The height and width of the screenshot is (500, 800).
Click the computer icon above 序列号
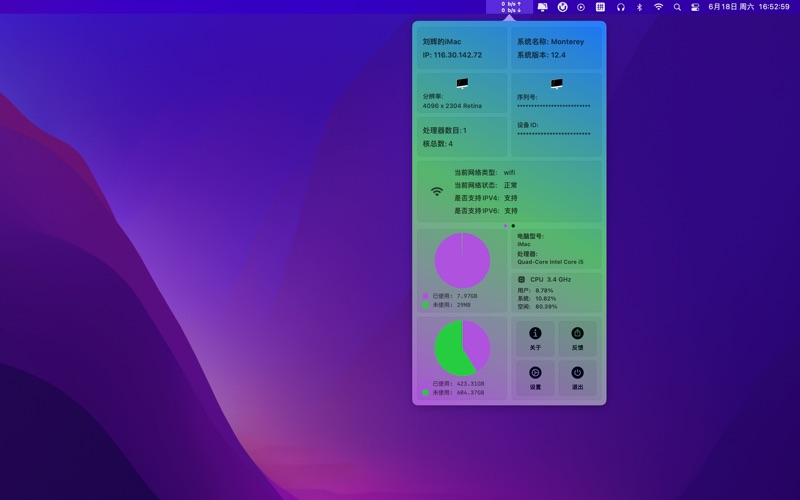[x=556, y=84]
